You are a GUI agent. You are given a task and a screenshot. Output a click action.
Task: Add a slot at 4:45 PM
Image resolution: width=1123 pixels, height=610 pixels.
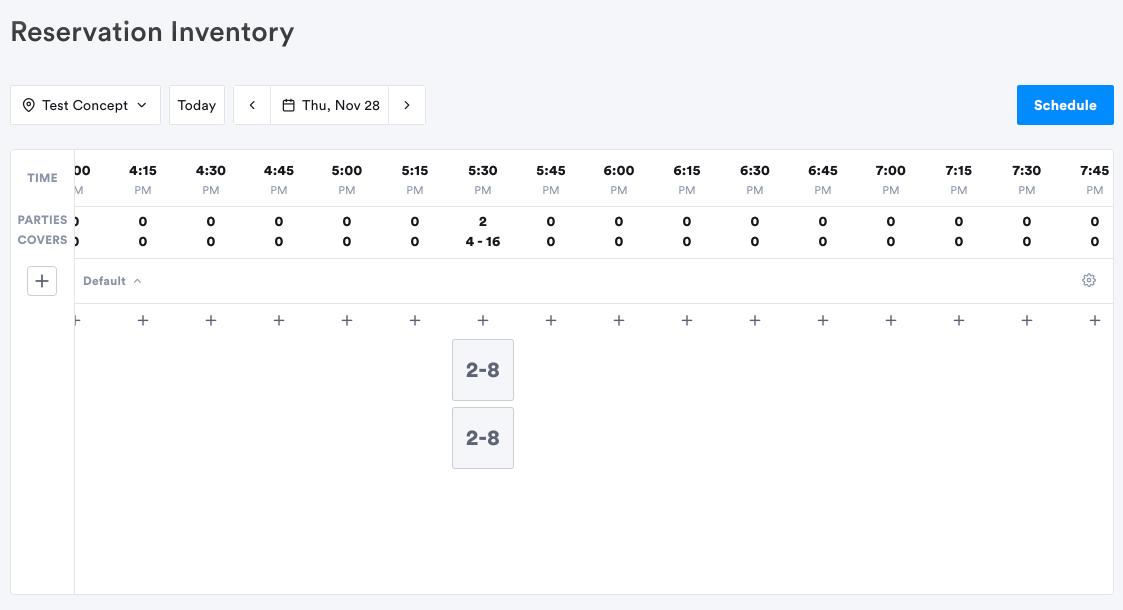pyautogui.click(x=279, y=321)
